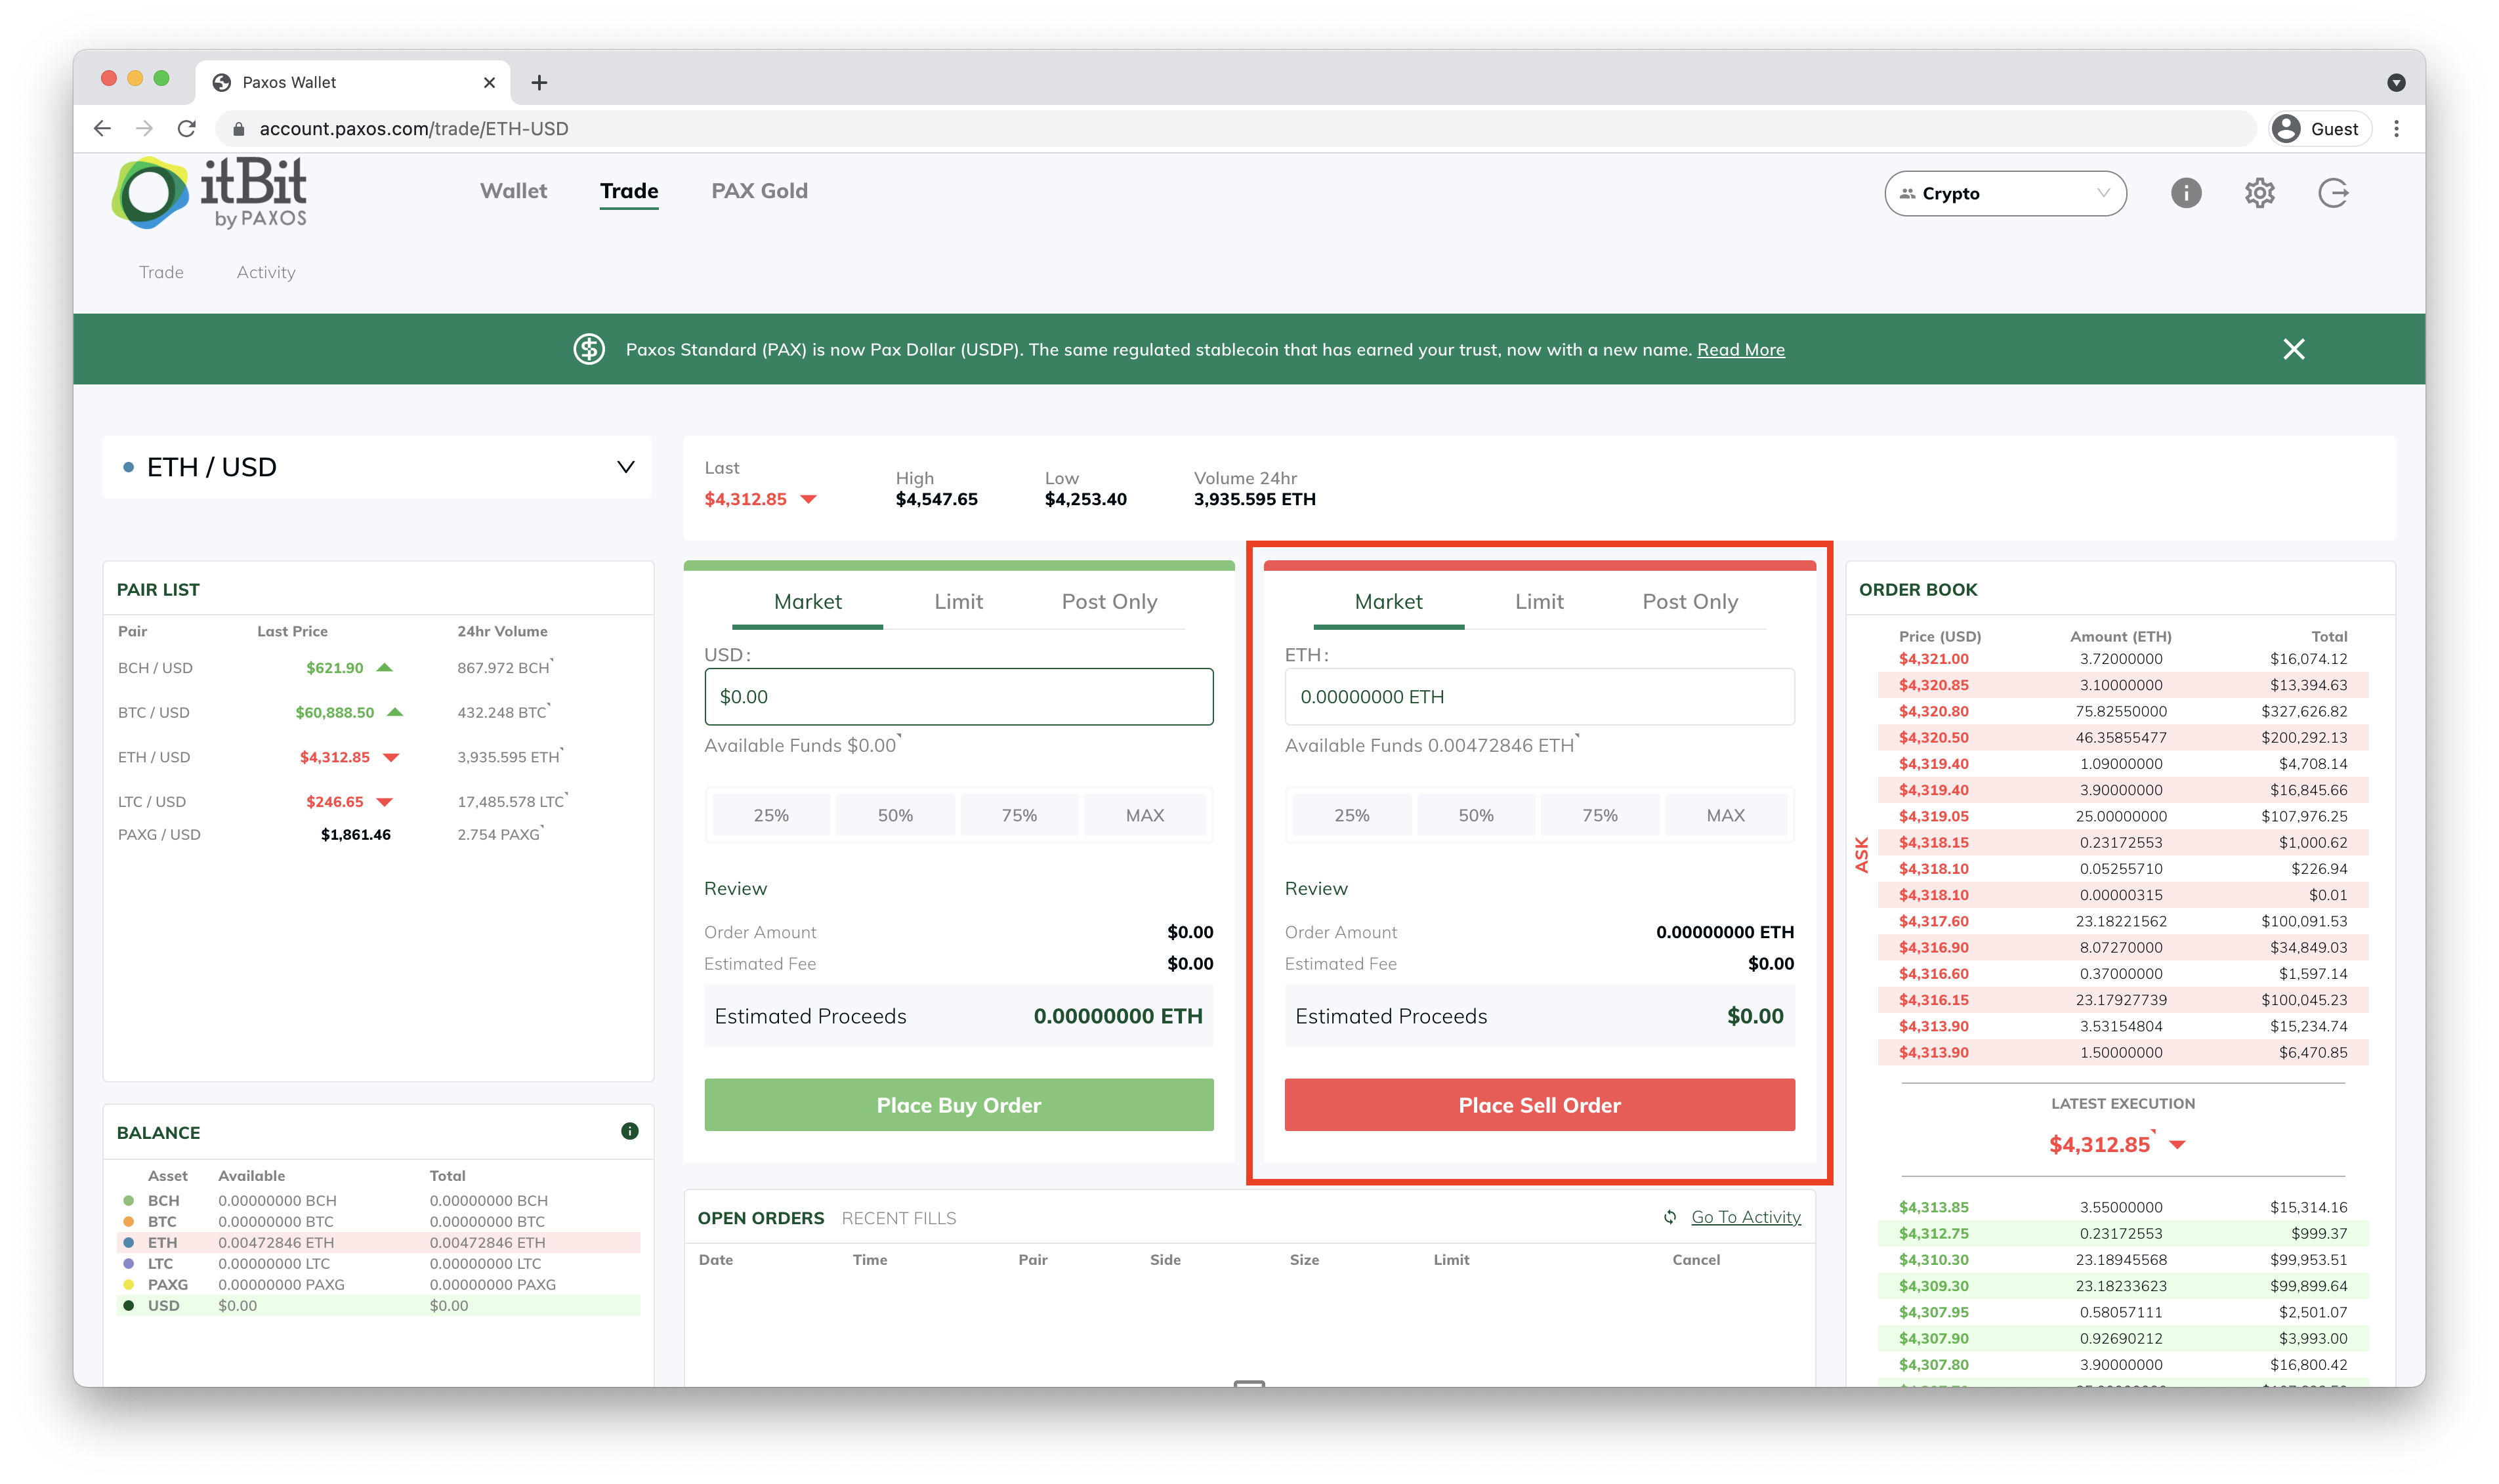Switch the sell panel to Post Only
The image size is (2499, 1484).
(1690, 602)
